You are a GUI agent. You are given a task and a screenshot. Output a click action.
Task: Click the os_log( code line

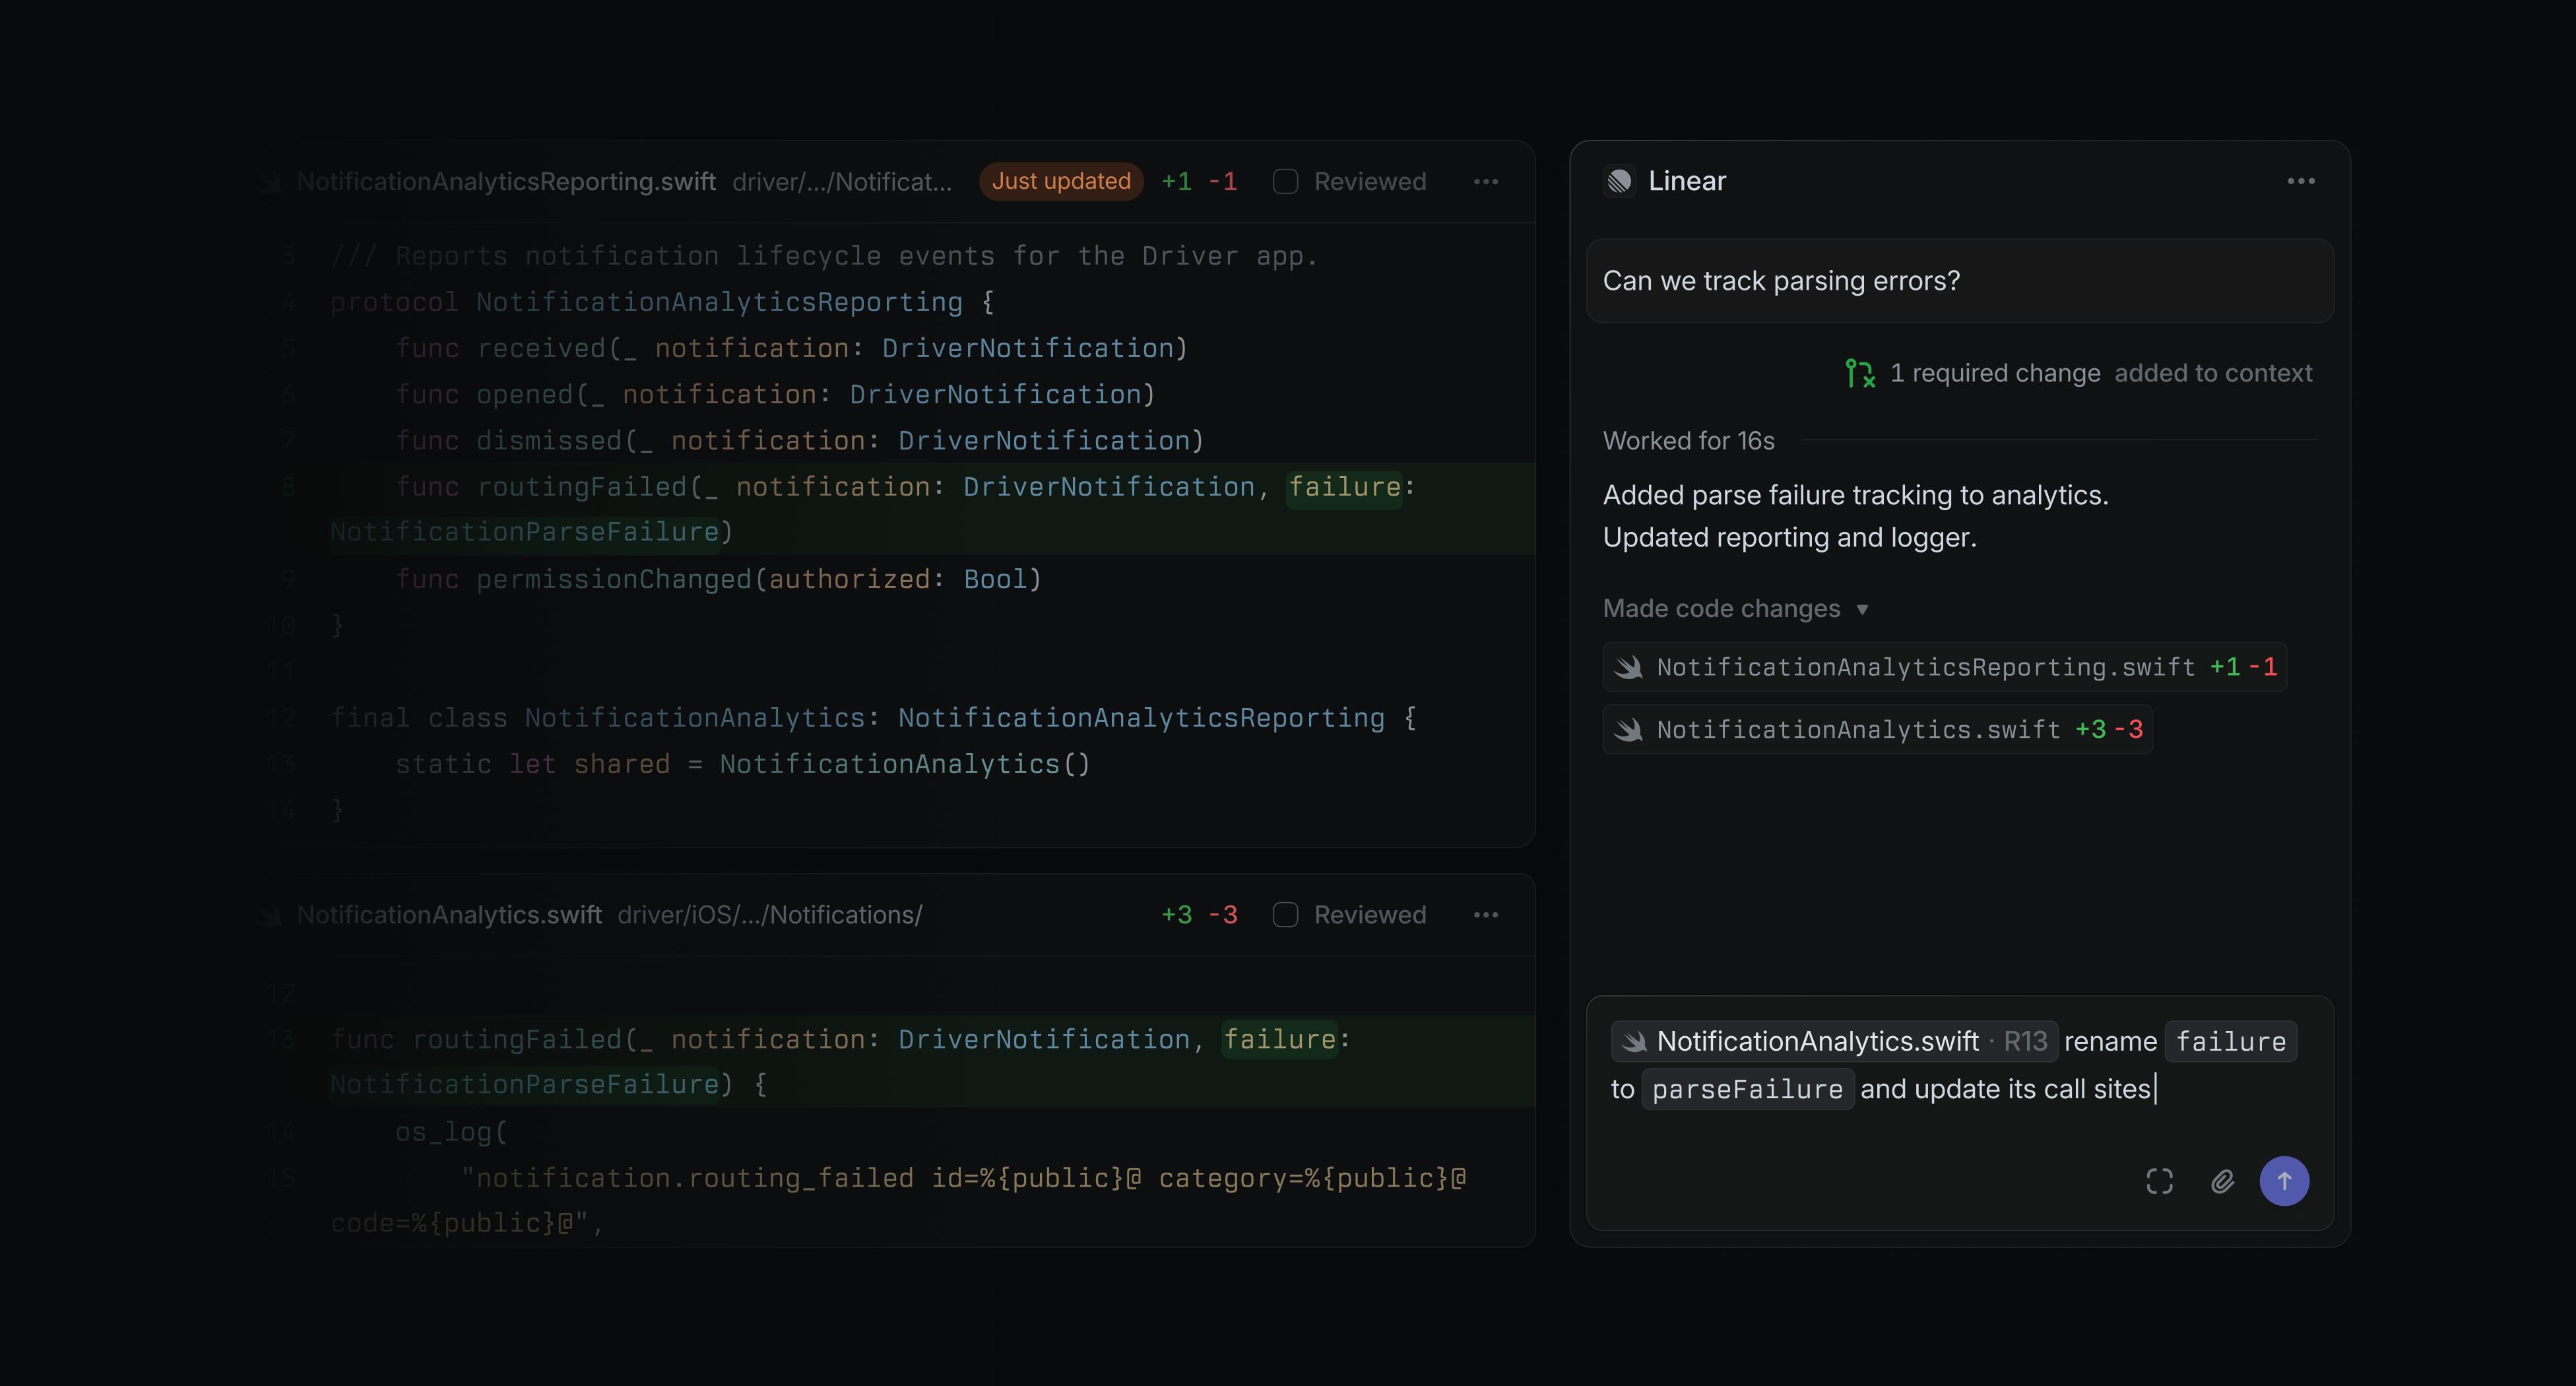pyautogui.click(x=452, y=1132)
